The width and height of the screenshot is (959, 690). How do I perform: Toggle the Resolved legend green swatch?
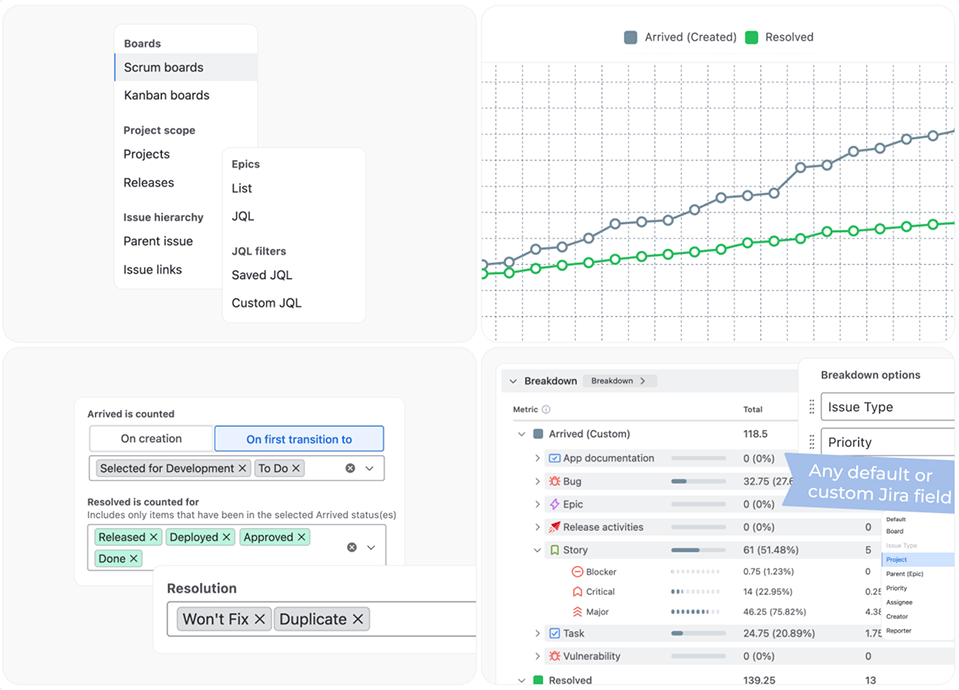[x=752, y=37]
